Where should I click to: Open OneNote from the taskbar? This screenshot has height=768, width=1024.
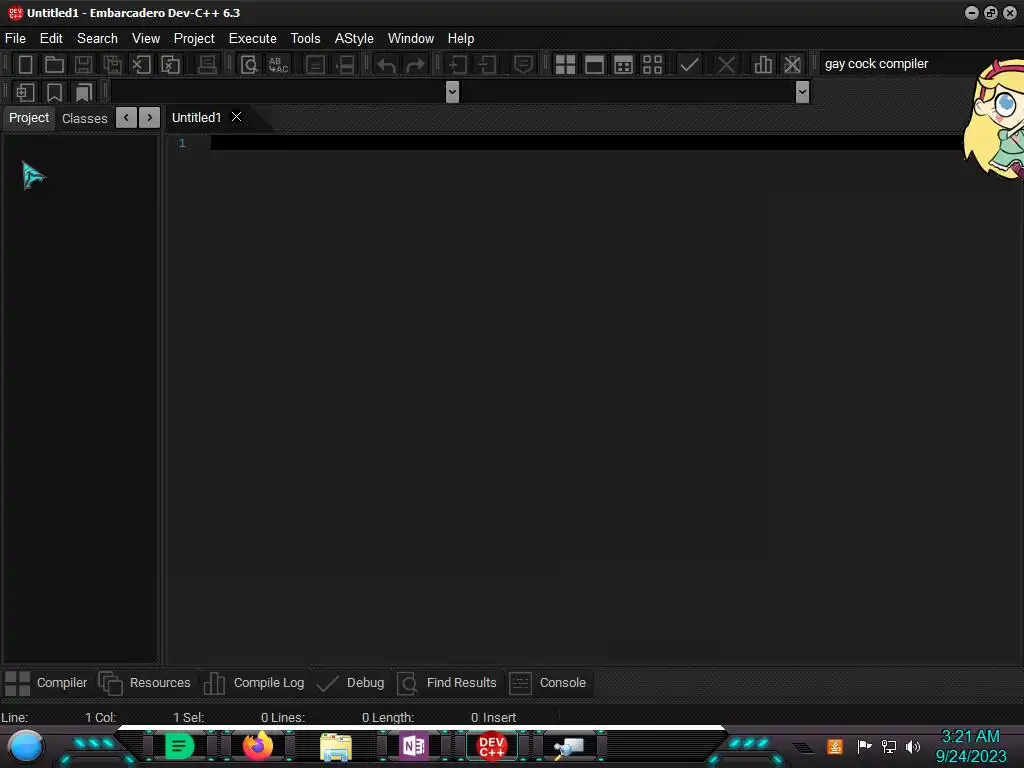tap(413, 746)
